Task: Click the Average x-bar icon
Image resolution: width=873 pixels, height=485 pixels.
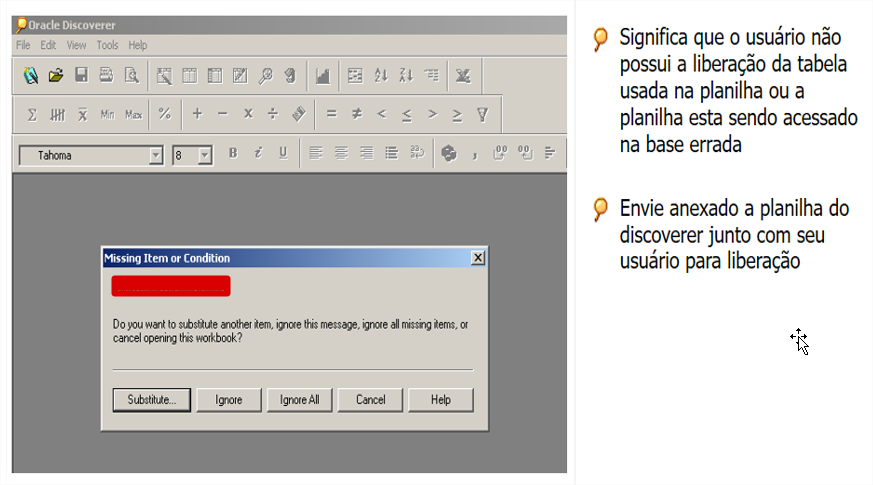Action: coord(82,115)
